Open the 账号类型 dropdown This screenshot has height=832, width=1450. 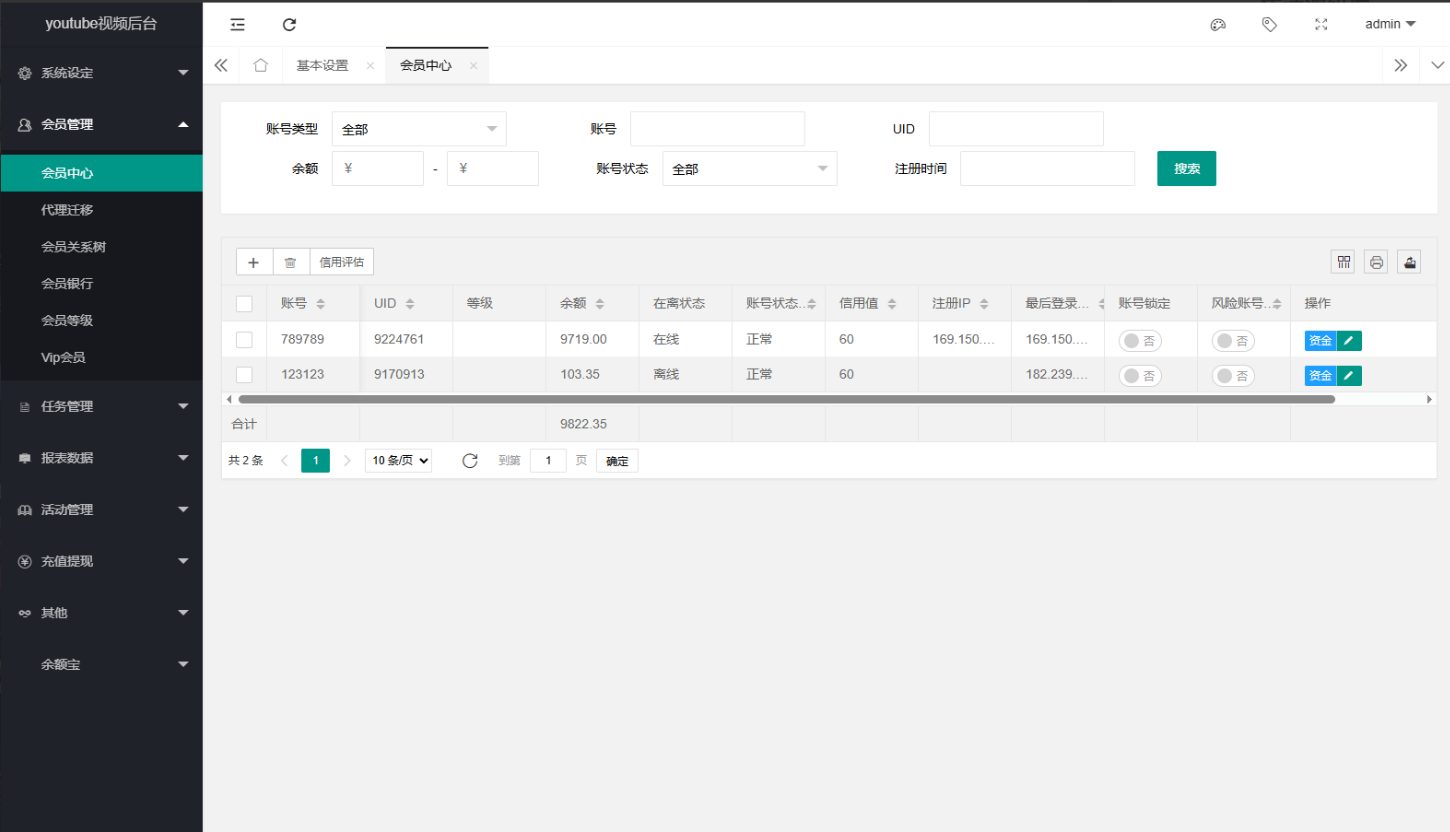pos(419,129)
